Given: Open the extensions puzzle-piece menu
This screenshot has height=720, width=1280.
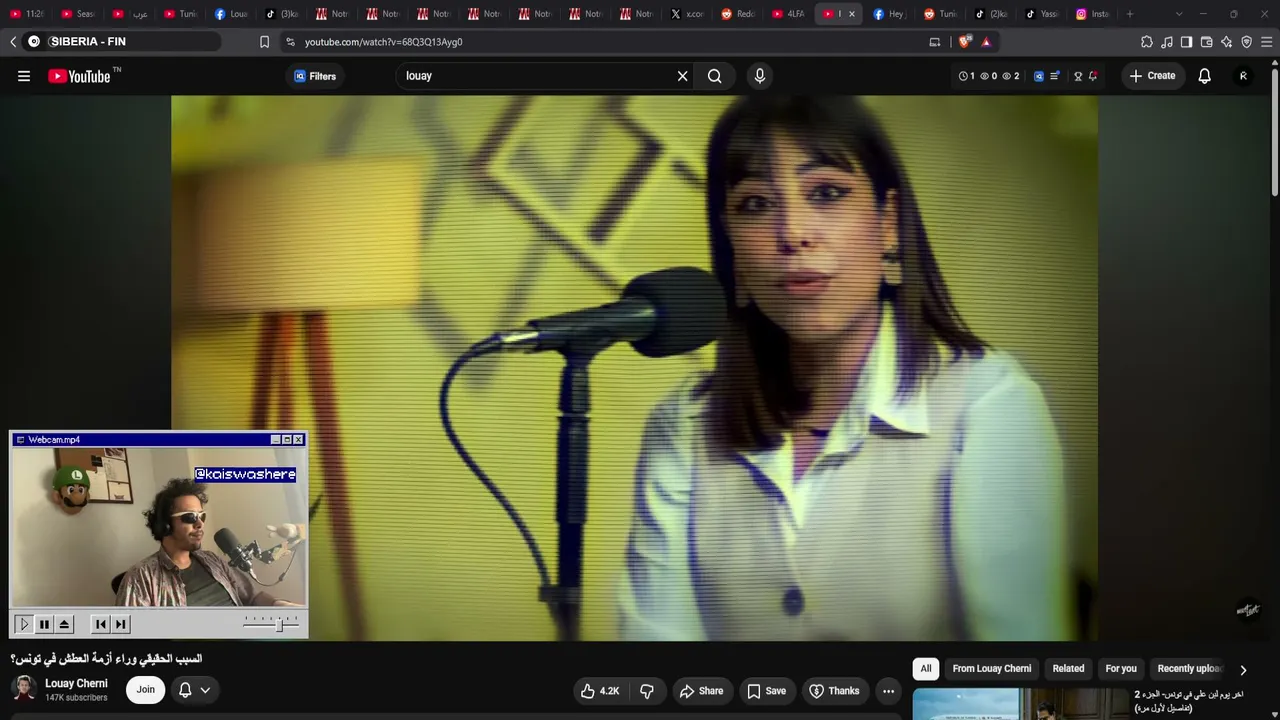Looking at the screenshot, I should pyautogui.click(x=1147, y=42).
